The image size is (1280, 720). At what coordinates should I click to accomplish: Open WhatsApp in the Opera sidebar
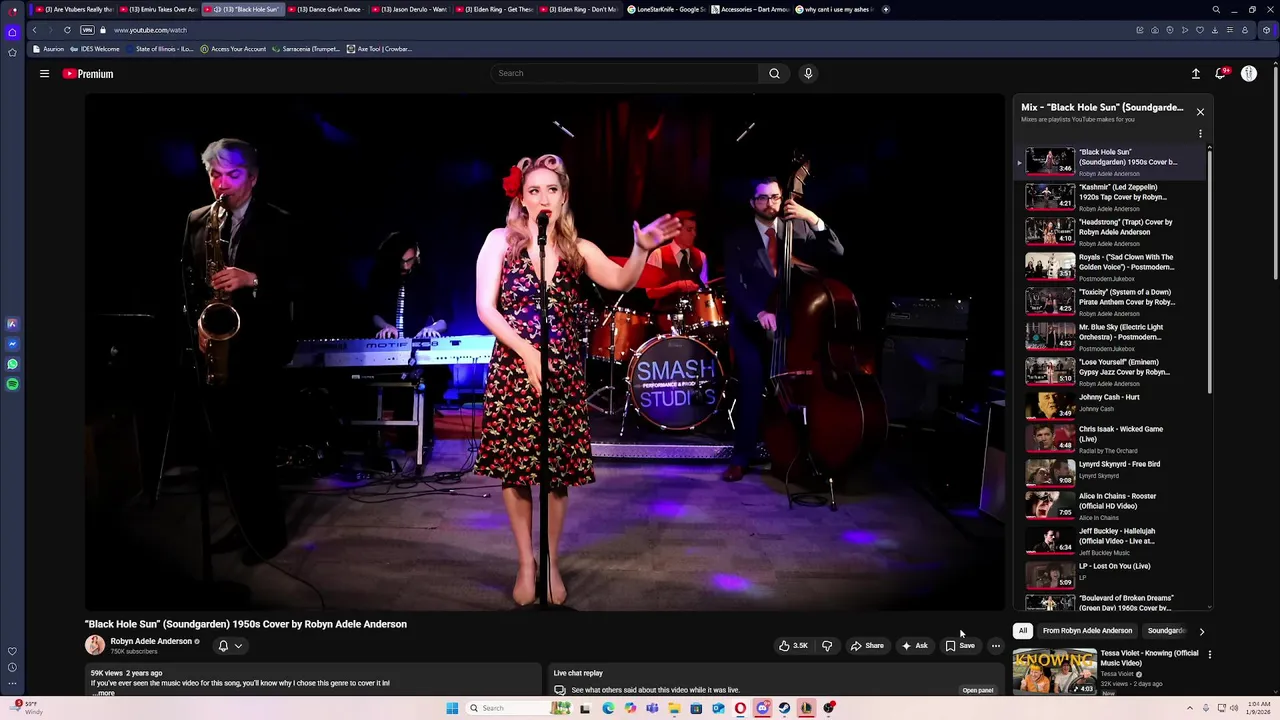12,364
